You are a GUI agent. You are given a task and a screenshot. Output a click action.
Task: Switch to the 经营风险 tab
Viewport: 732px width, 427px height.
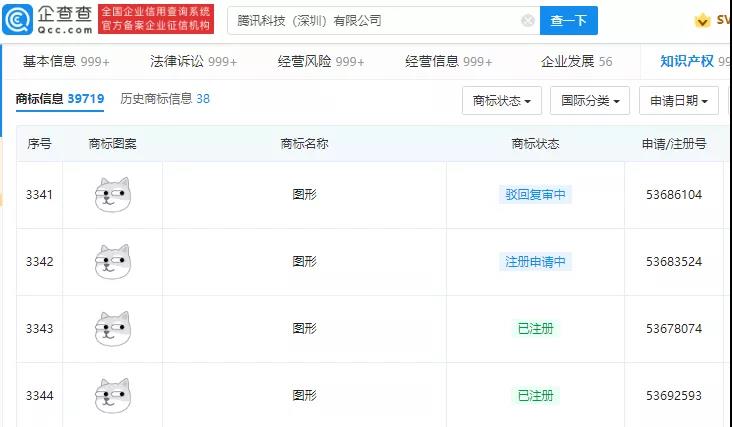pos(321,62)
